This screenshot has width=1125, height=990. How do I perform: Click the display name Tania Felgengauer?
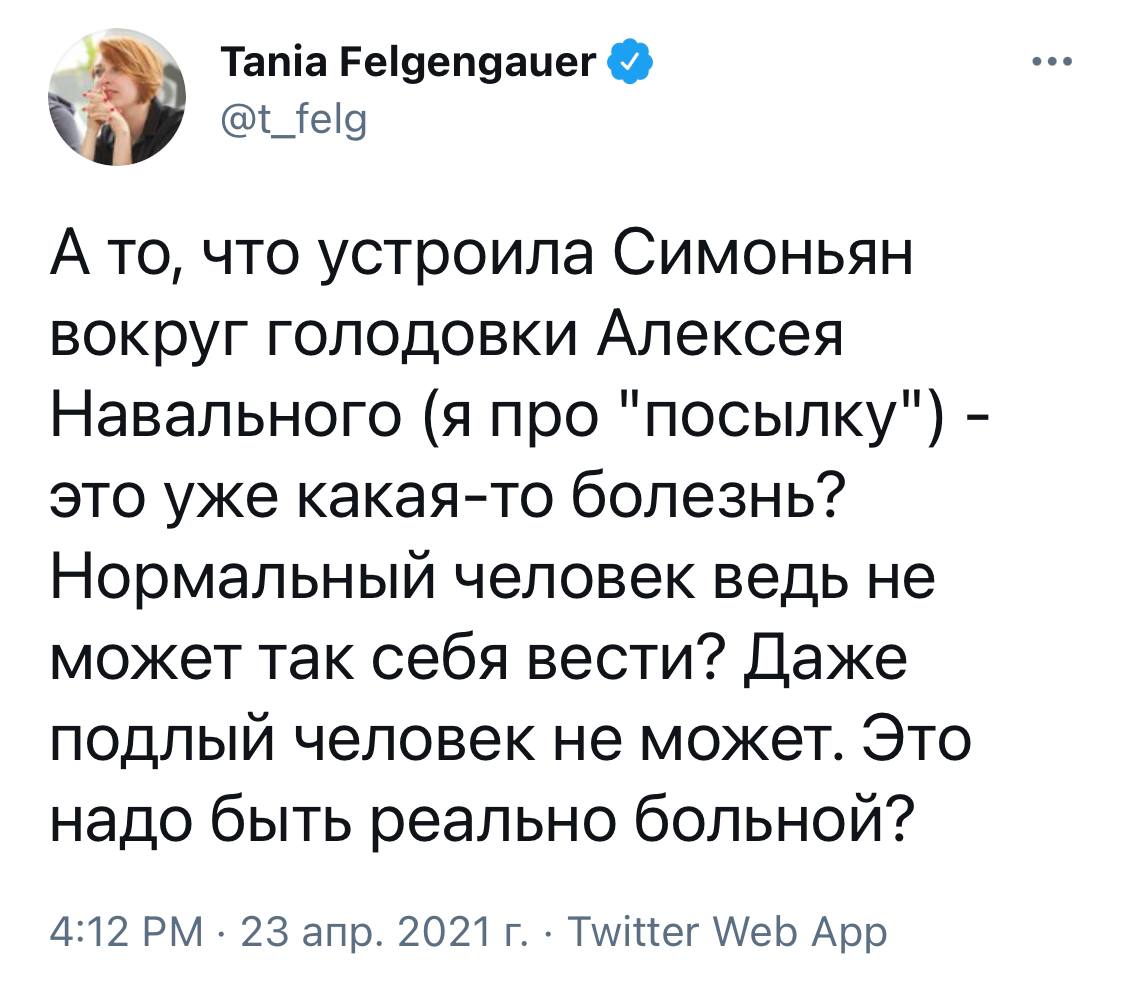coord(408,68)
